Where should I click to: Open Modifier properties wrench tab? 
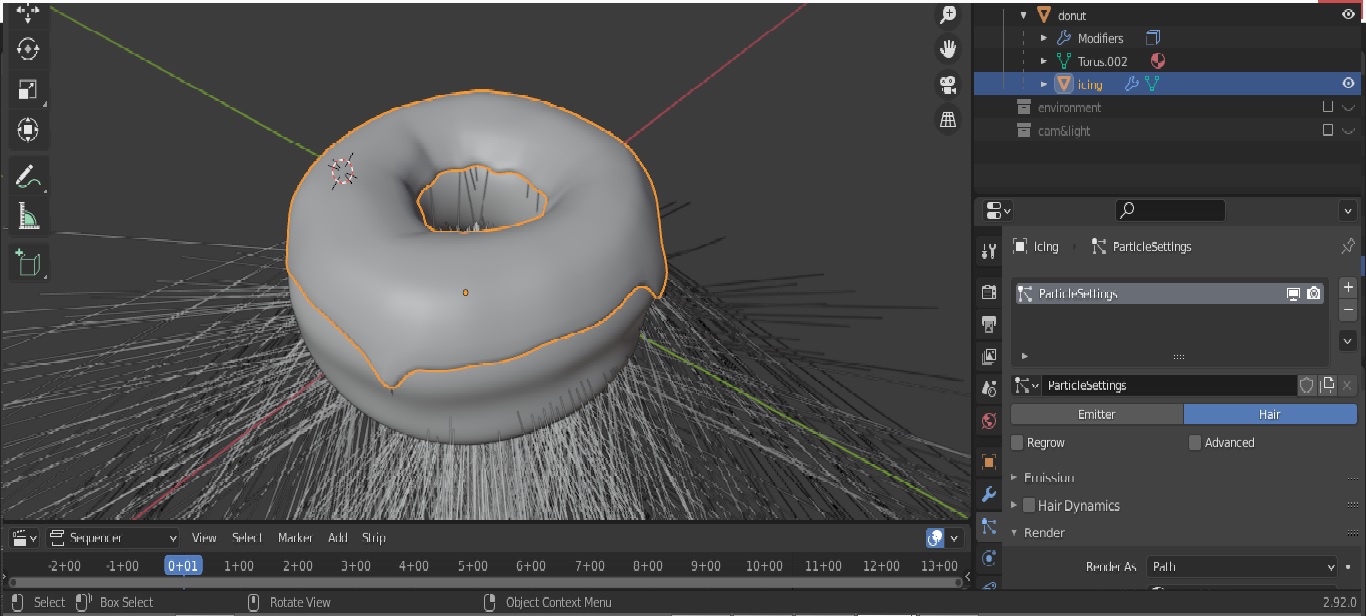coord(989,494)
